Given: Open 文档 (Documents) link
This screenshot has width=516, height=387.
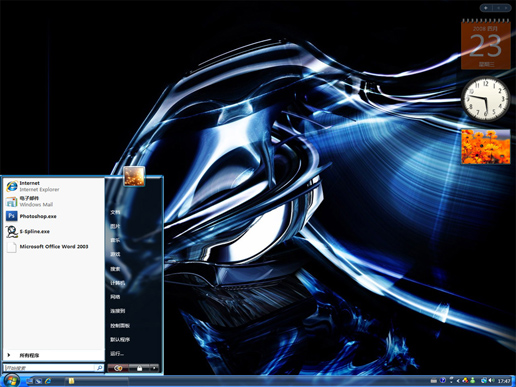Looking at the screenshot, I should click(115, 212).
